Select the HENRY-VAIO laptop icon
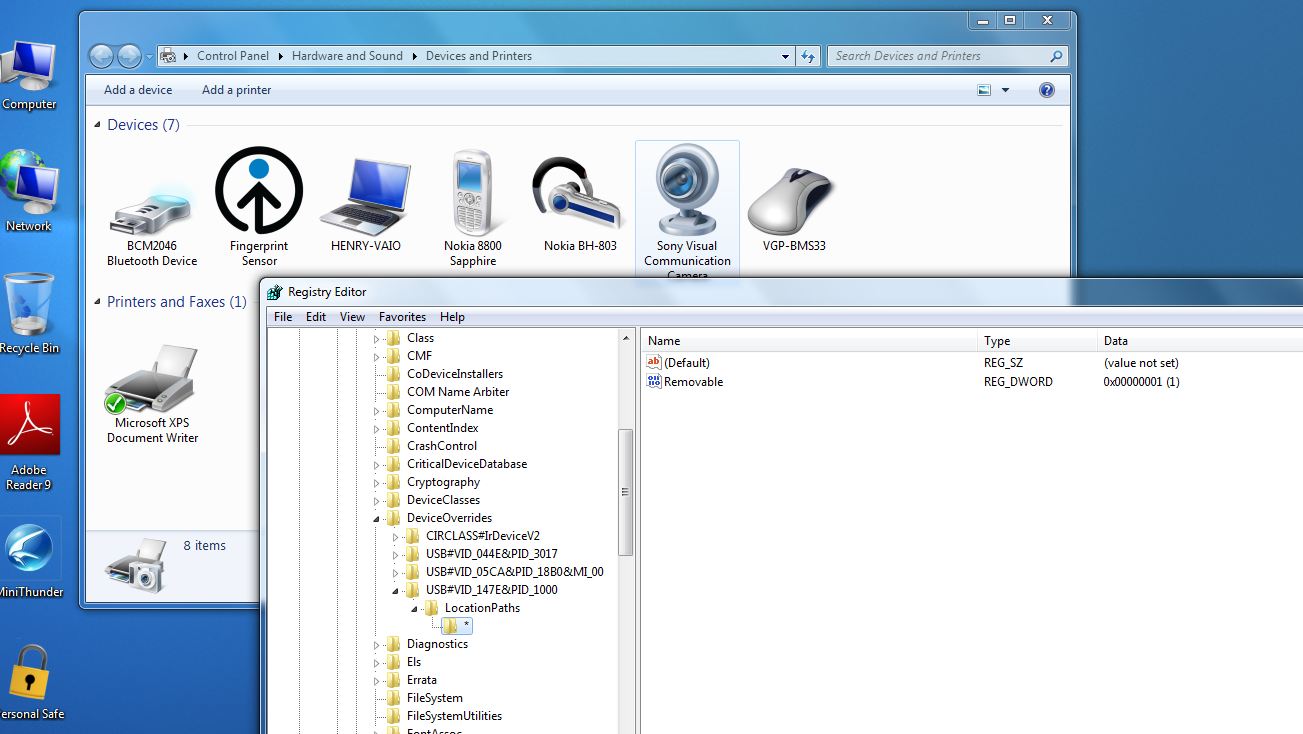This screenshot has width=1303, height=734. [365, 195]
